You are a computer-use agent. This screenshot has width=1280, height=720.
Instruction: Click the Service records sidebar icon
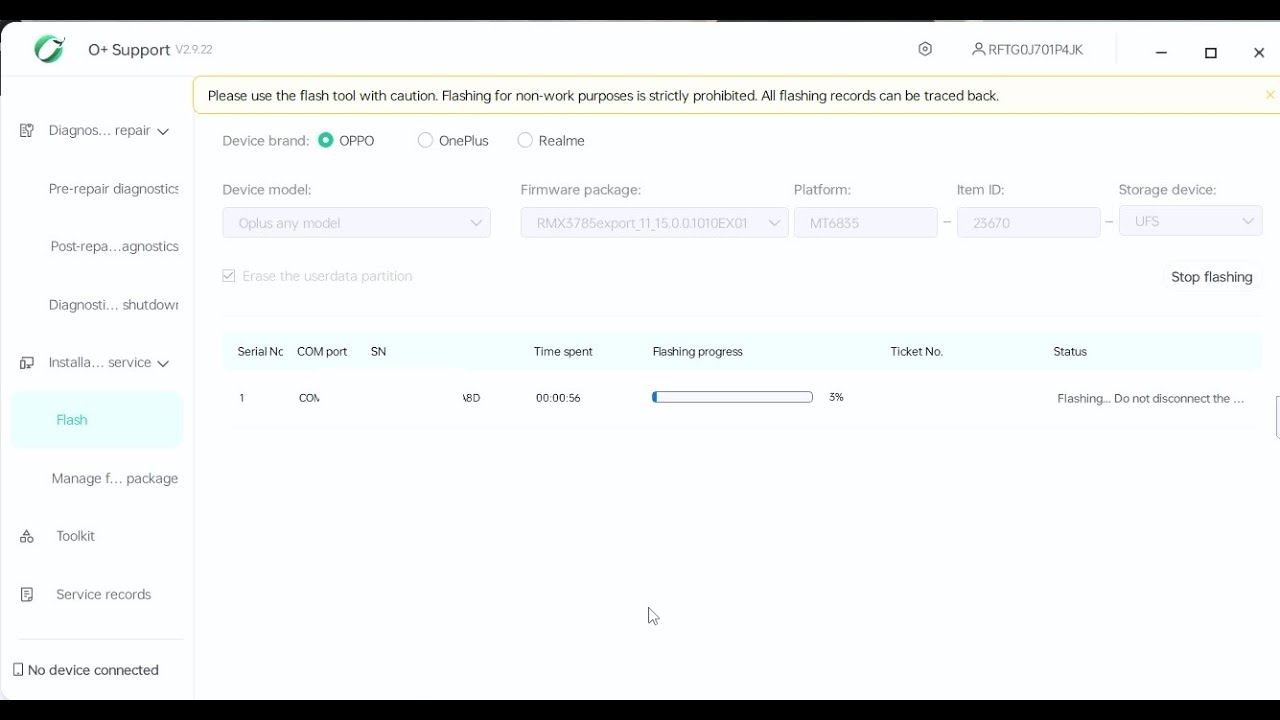coord(27,595)
